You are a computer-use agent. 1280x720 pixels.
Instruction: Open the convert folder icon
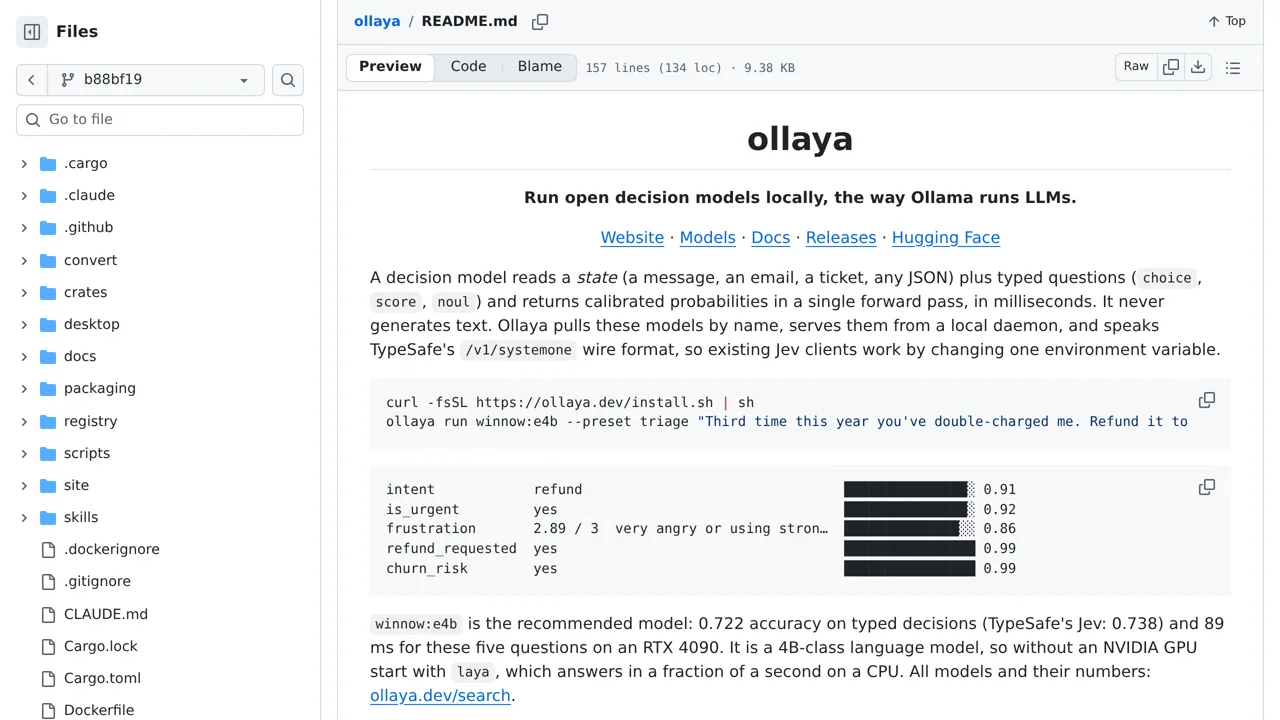coord(48,260)
